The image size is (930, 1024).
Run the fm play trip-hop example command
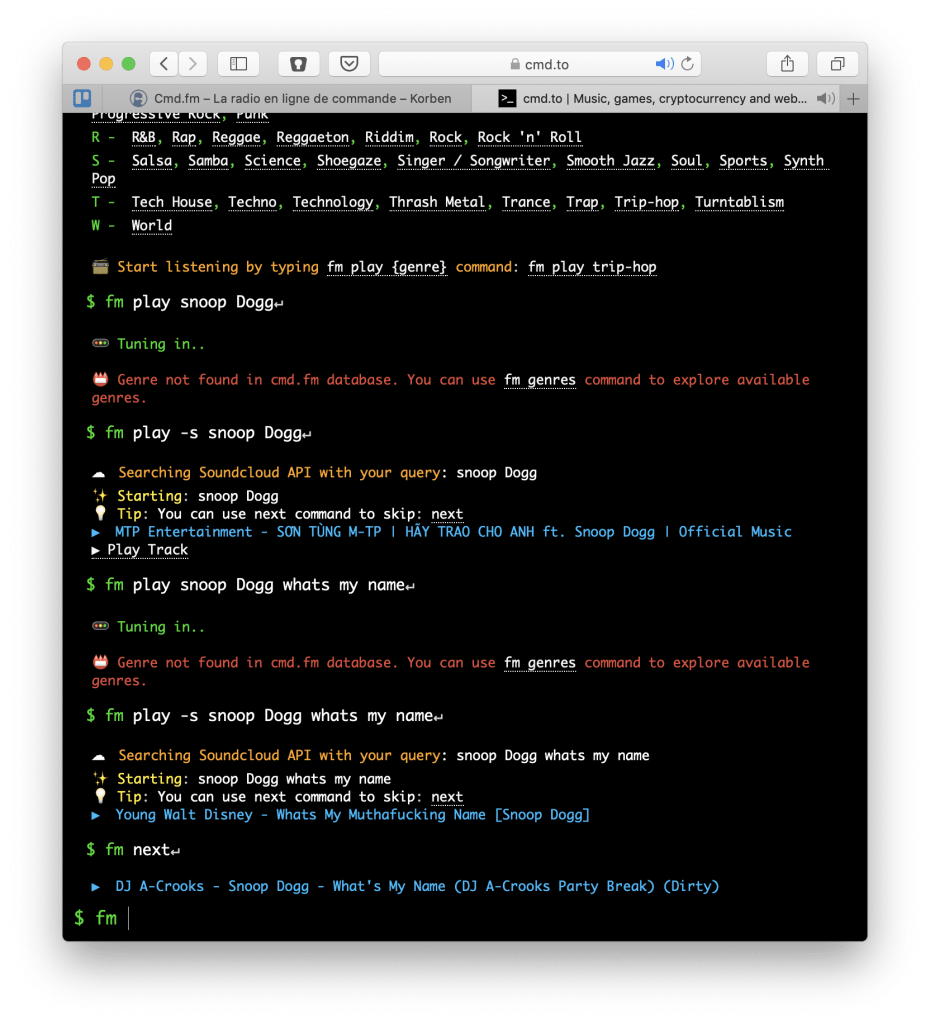[x=592, y=267]
